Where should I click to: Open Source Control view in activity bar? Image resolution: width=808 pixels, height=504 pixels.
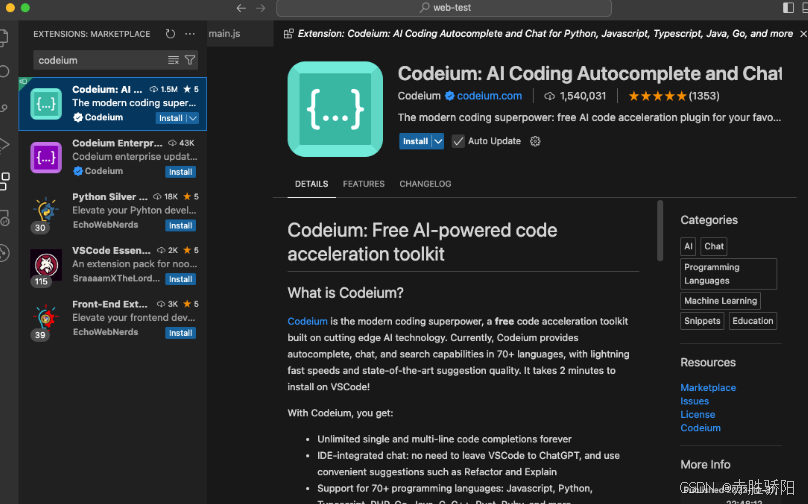point(4,108)
